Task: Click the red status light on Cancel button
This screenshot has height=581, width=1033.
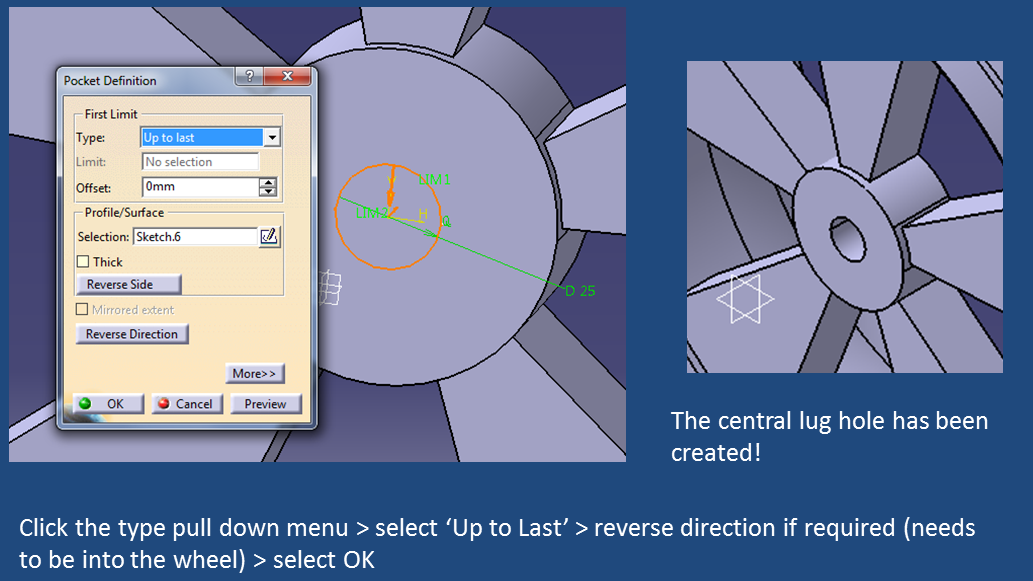Action: point(165,403)
